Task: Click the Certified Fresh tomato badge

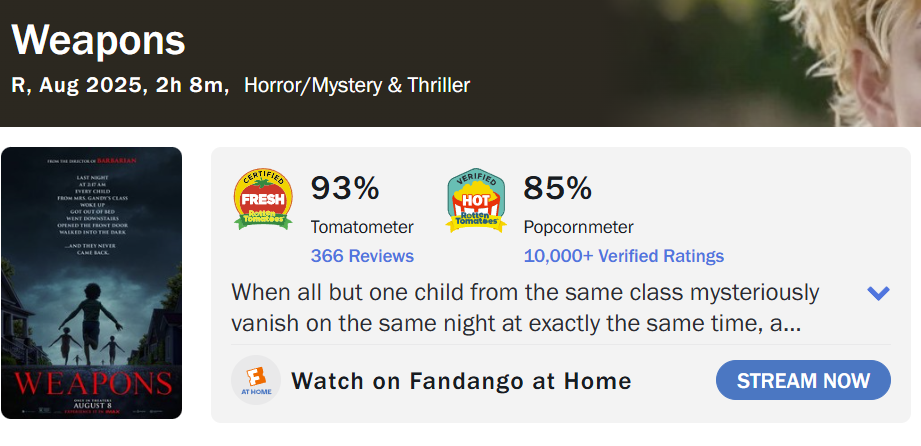Action: 263,200
